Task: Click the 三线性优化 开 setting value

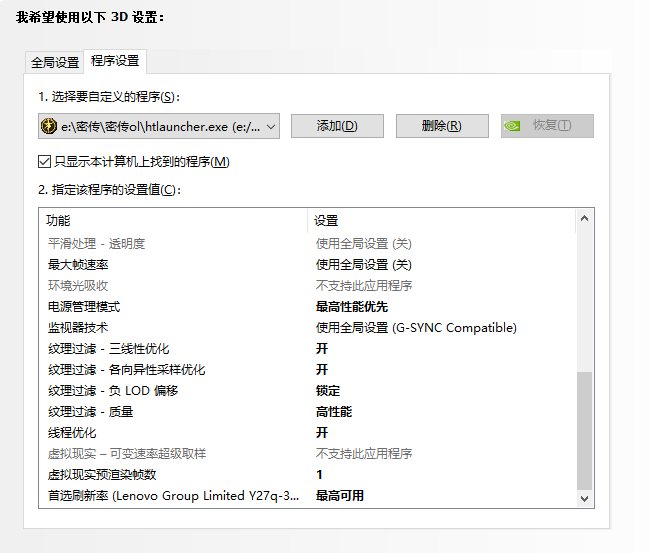Action: [322, 349]
